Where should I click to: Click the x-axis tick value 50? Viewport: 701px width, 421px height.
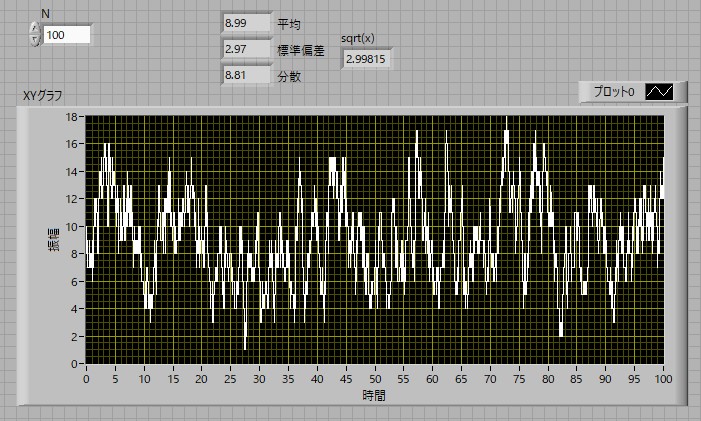tap(375, 380)
